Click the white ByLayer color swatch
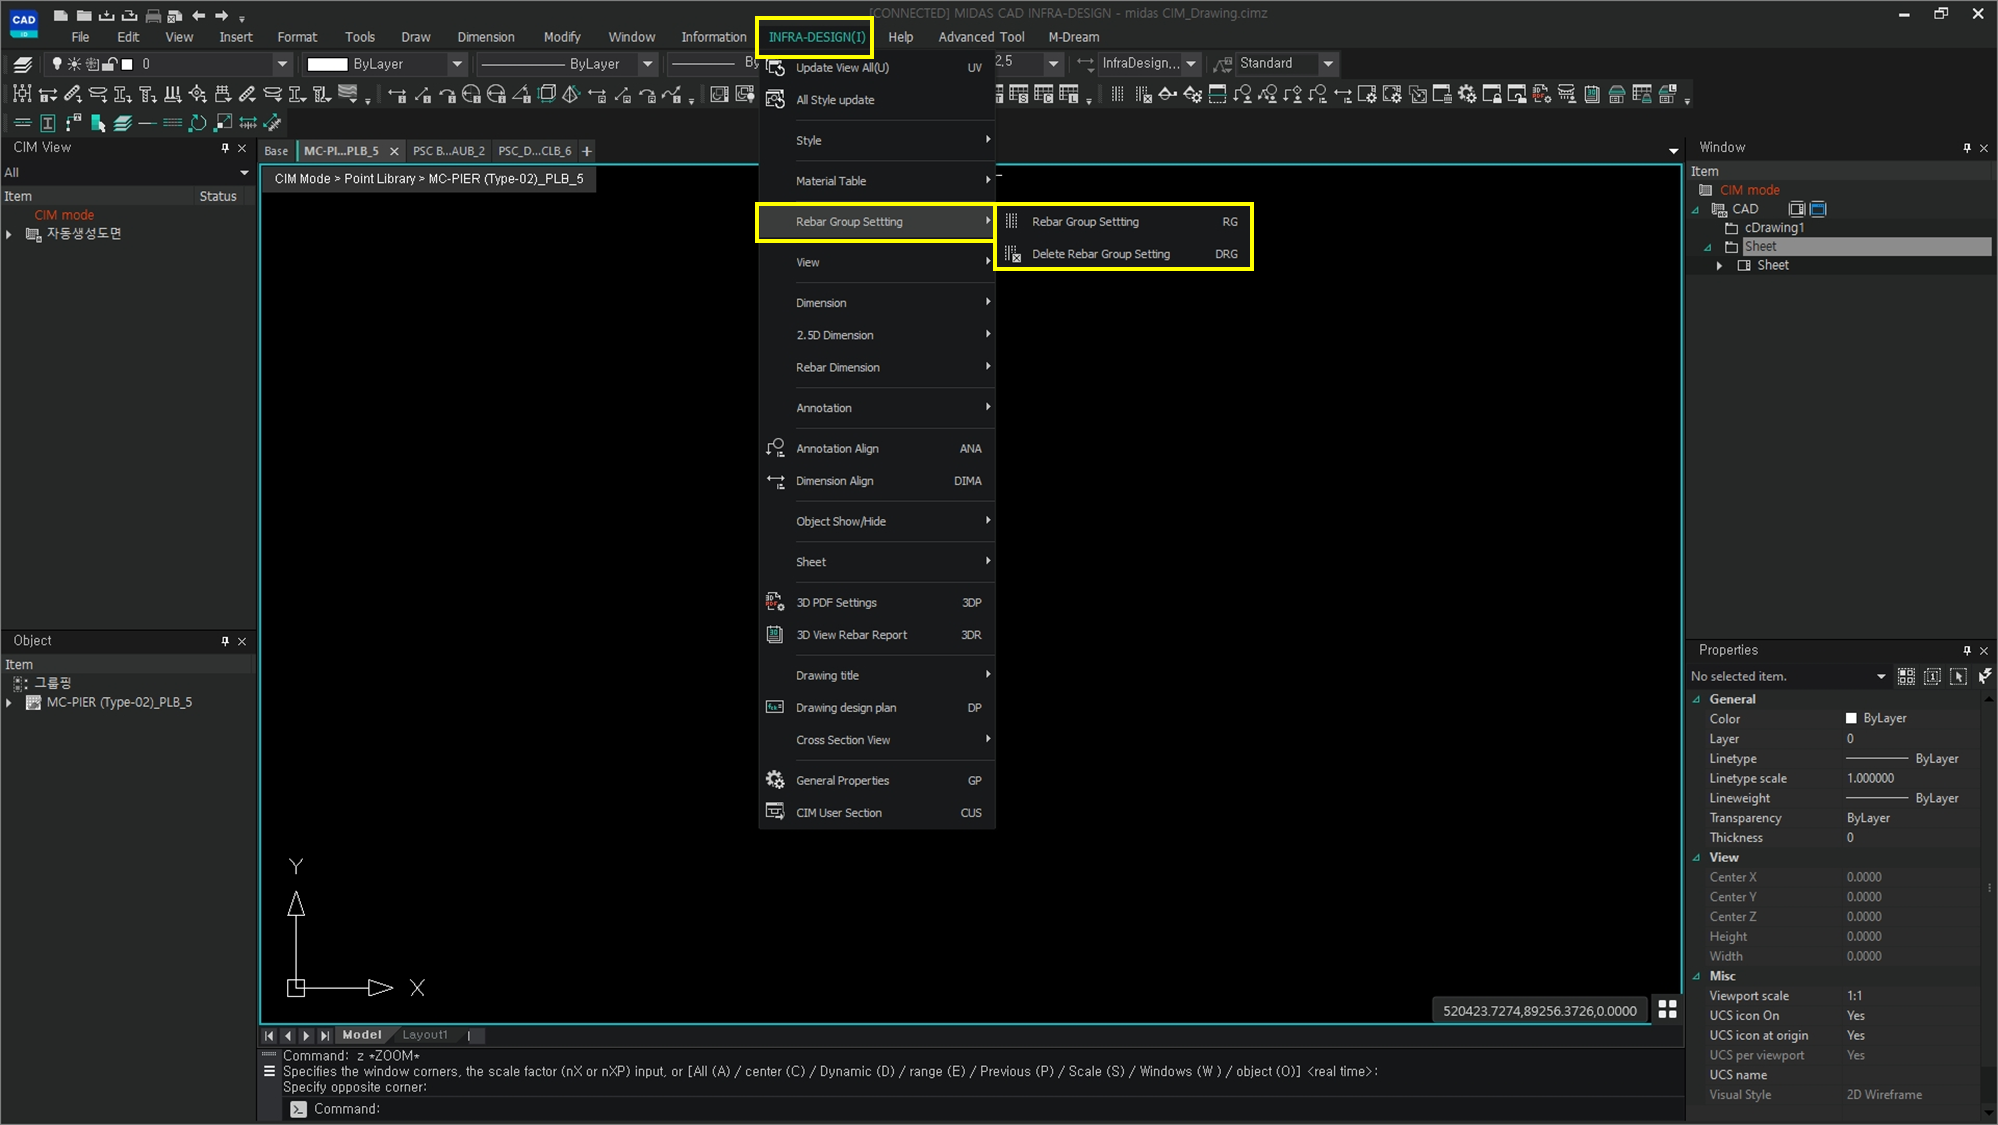The image size is (1998, 1125). pos(327,64)
